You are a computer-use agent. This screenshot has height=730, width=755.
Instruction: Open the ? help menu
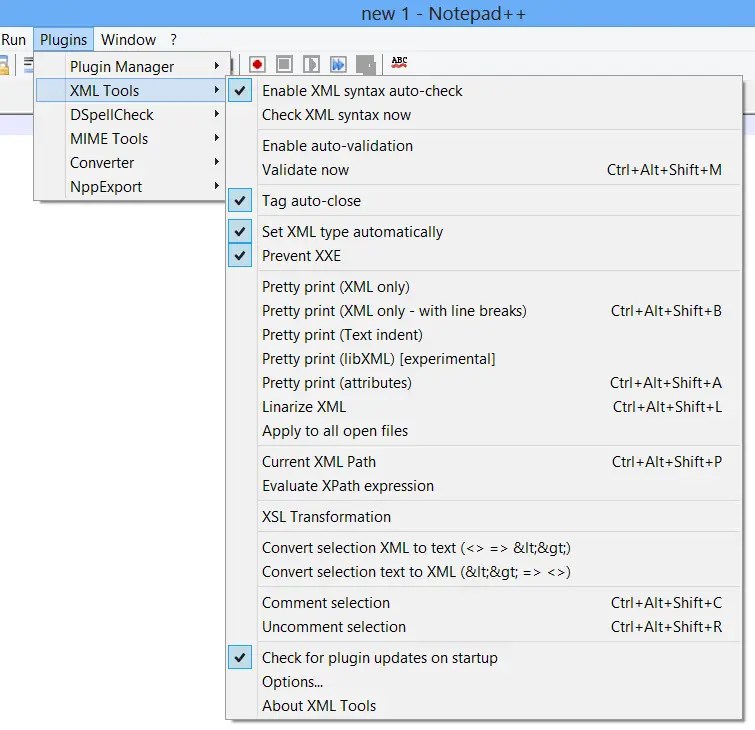pyautogui.click(x=173, y=39)
